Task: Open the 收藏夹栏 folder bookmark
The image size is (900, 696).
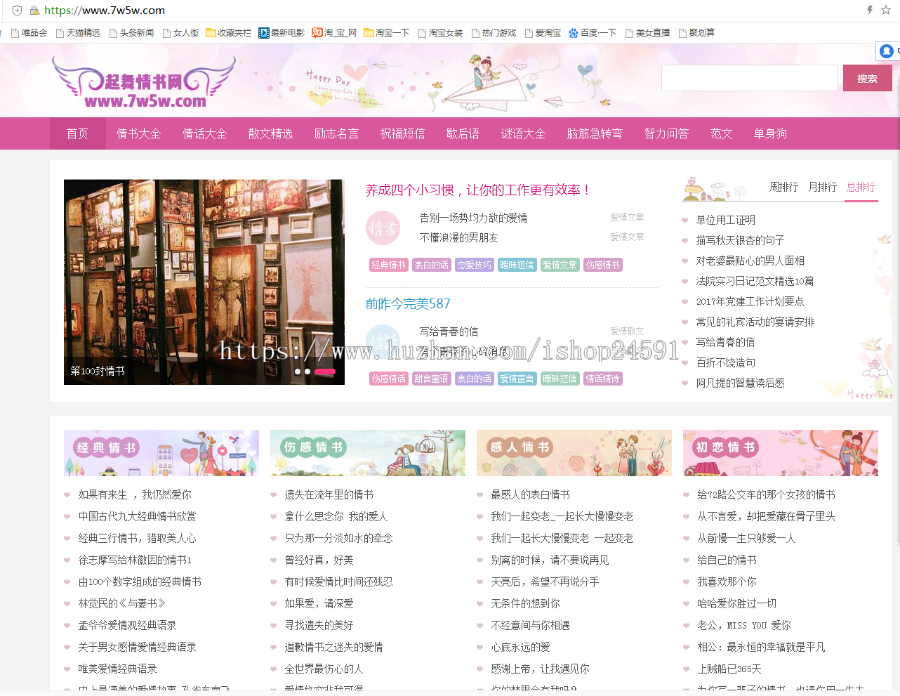Action: pos(228,33)
